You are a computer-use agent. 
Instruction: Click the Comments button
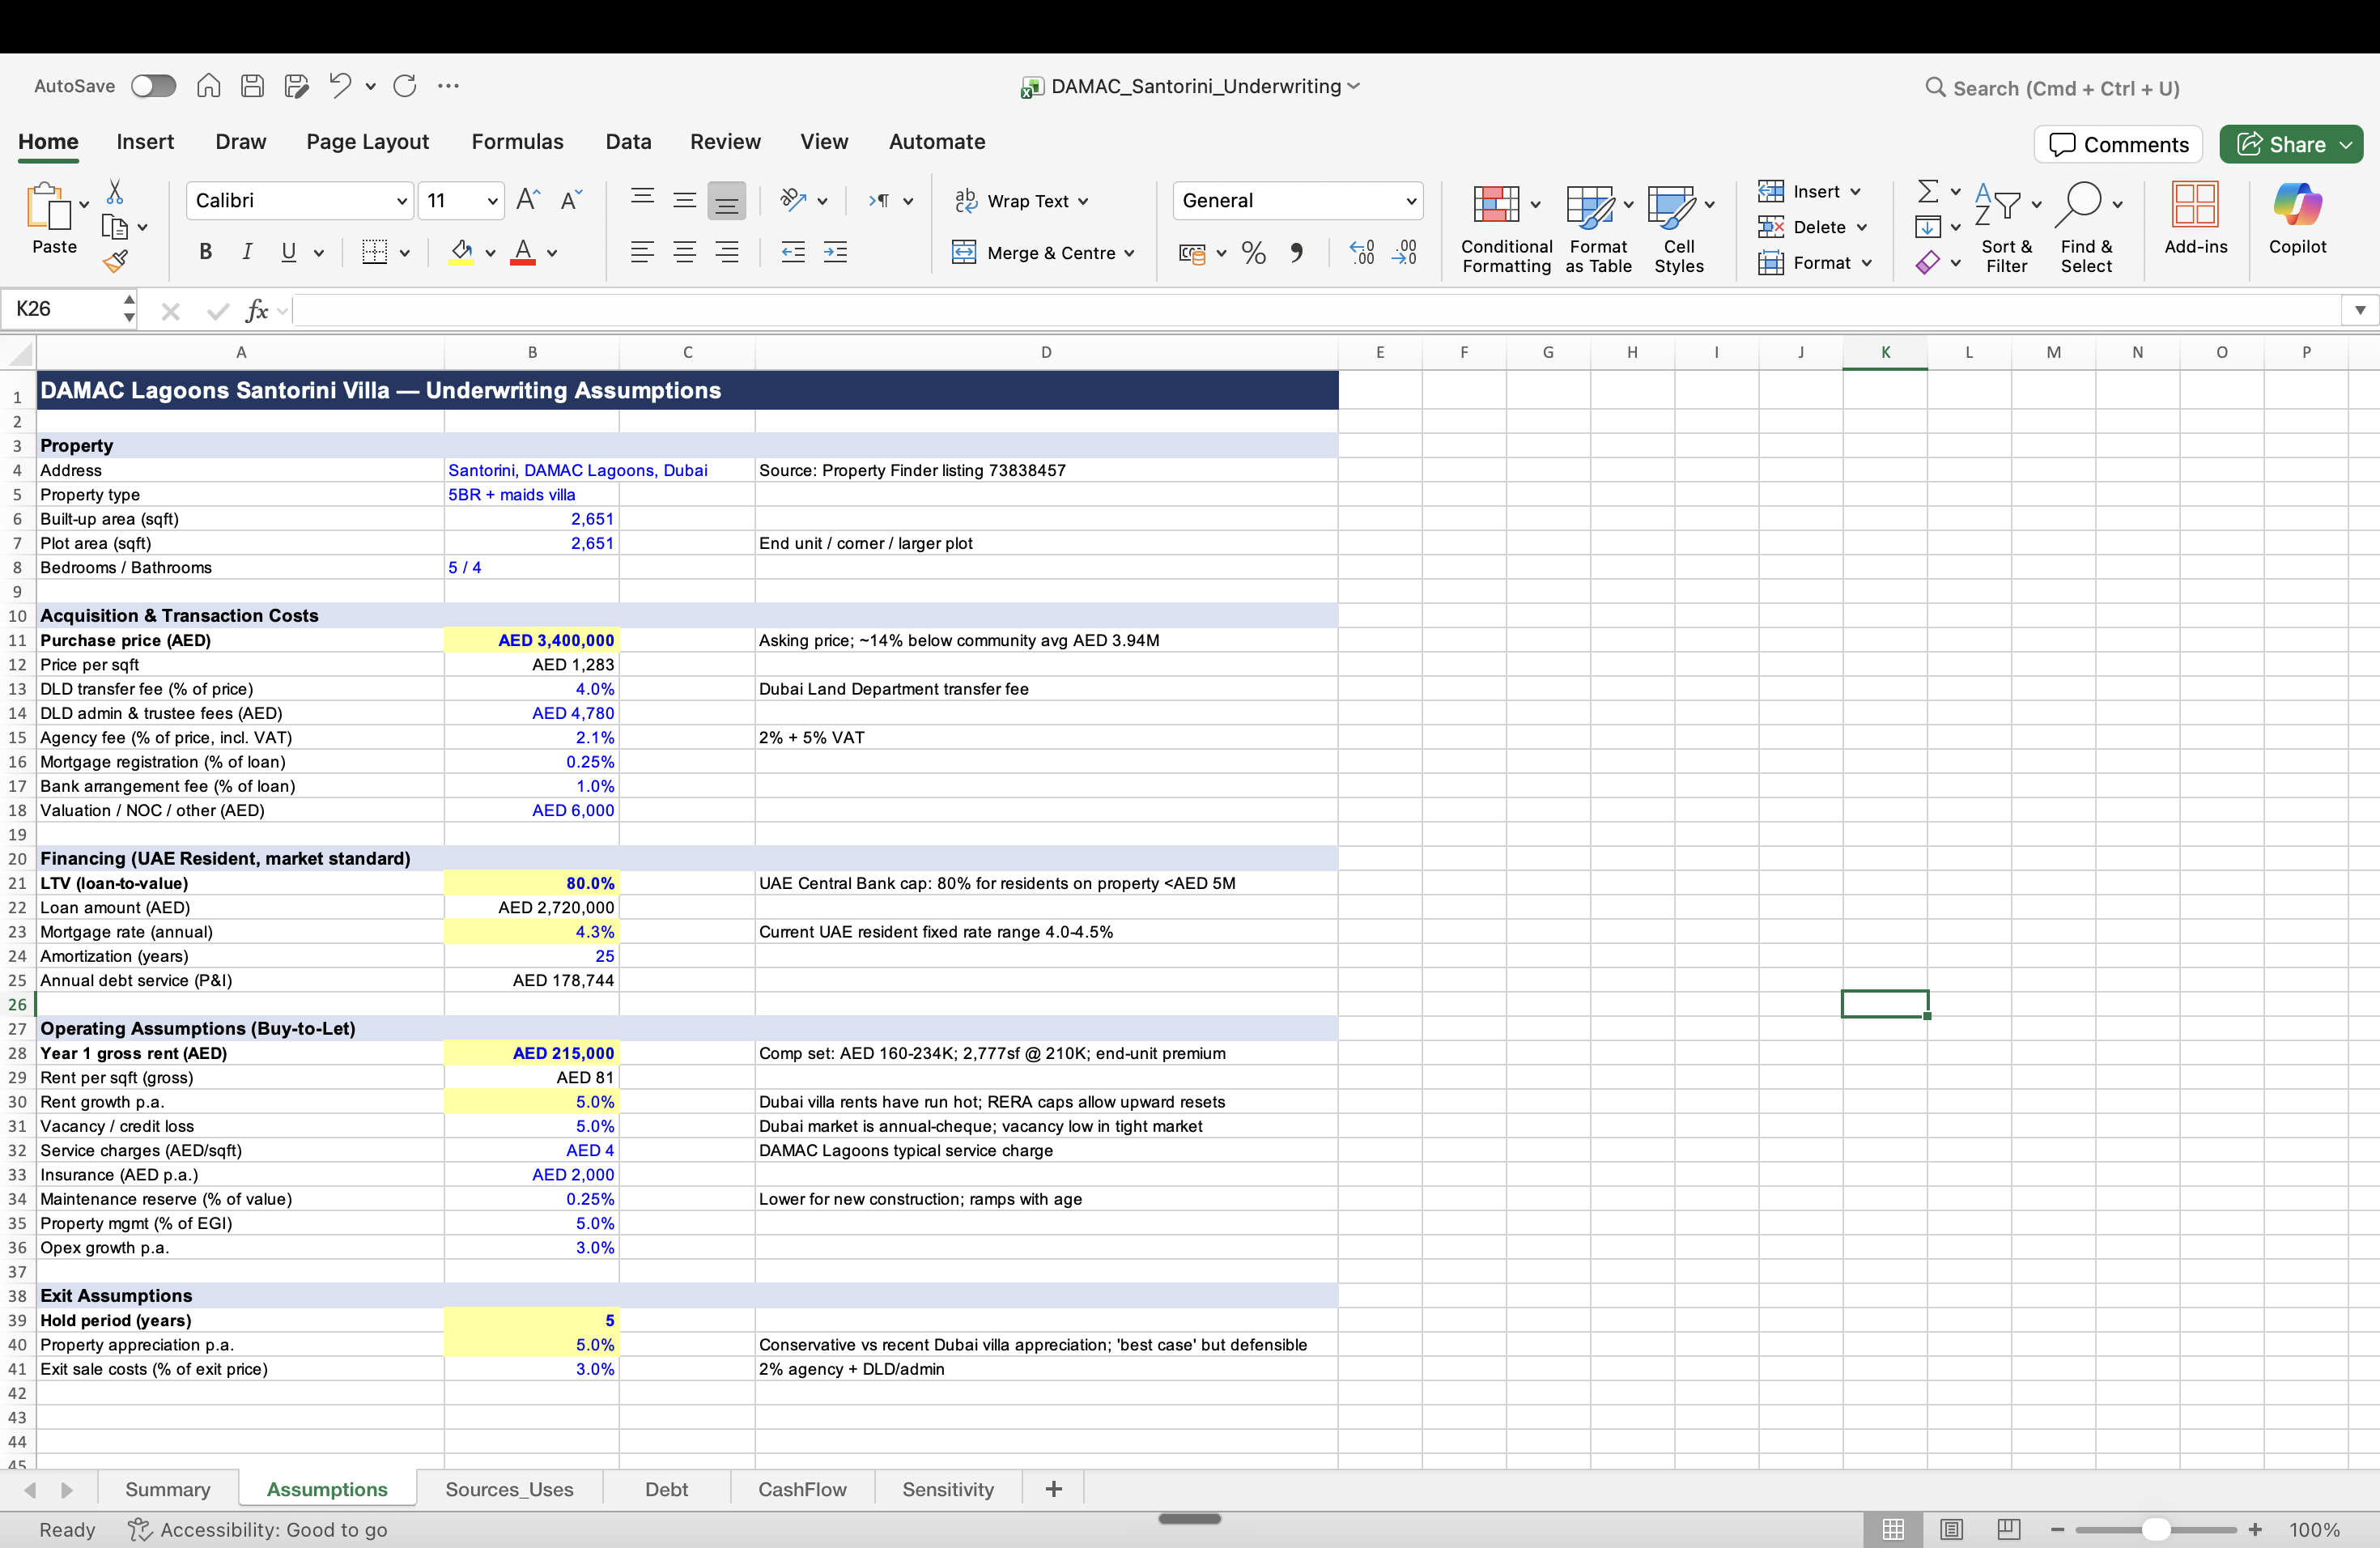click(2118, 144)
